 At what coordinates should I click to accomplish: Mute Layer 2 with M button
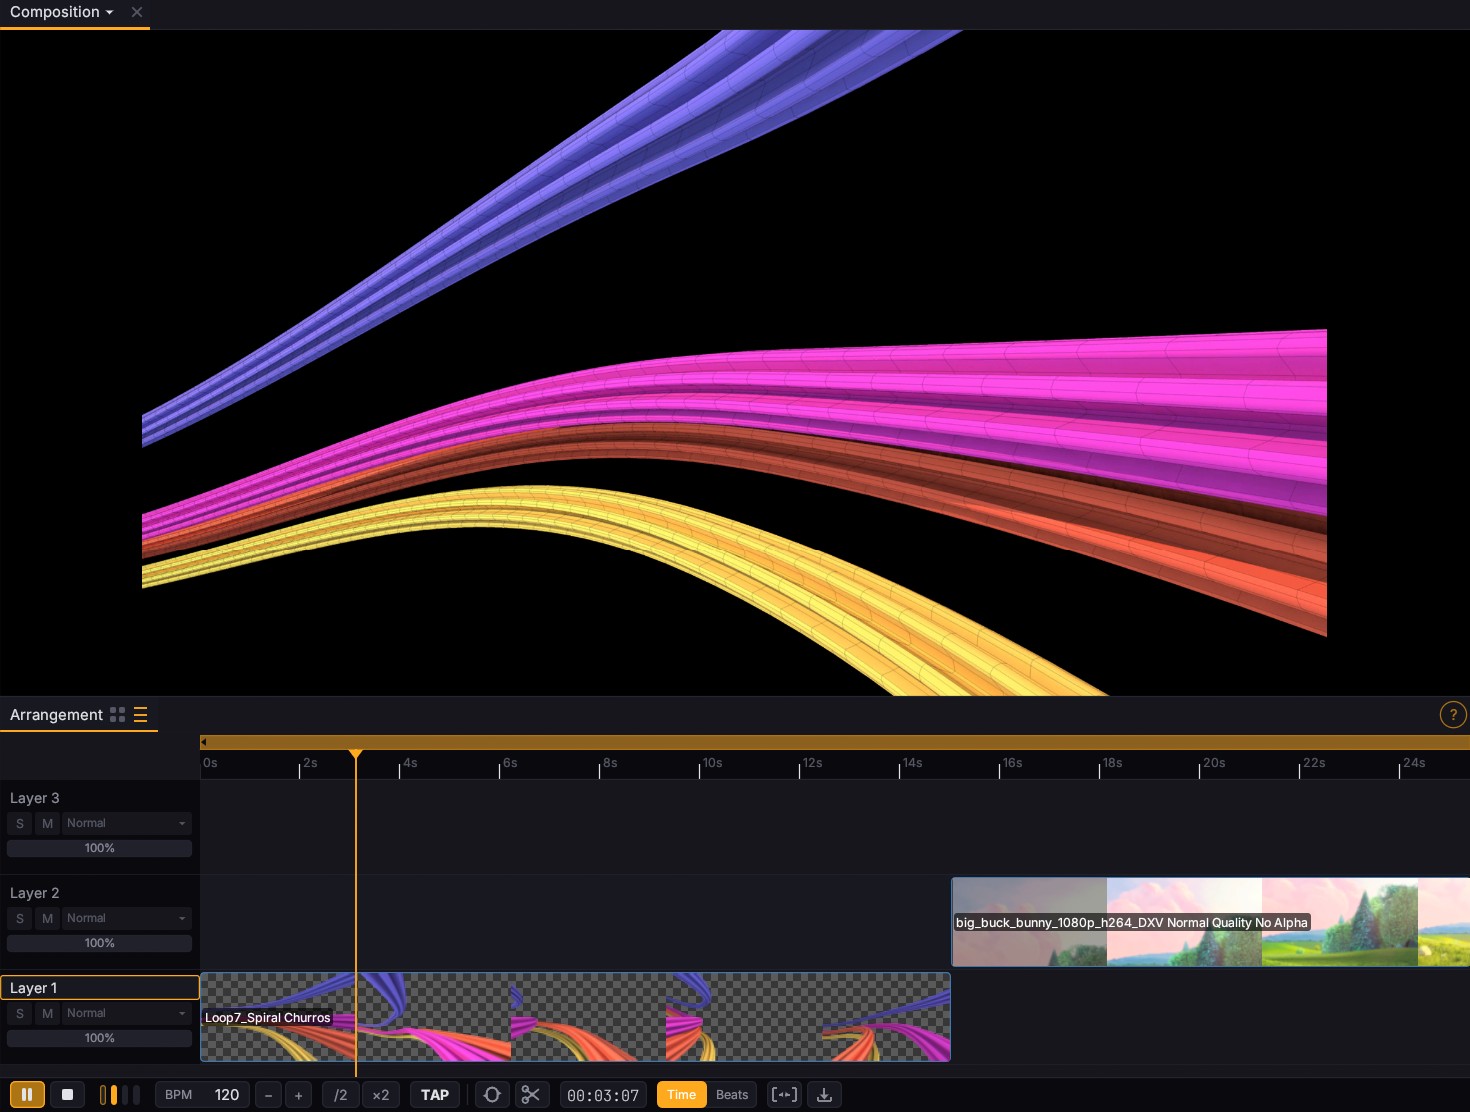click(x=47, y=918)
